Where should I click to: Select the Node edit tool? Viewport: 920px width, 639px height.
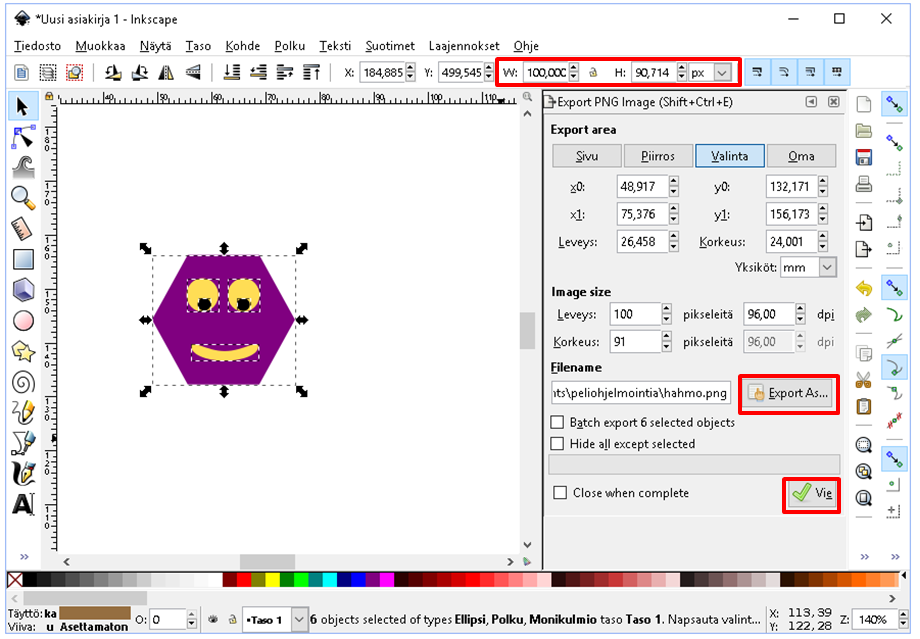point(22,137)
